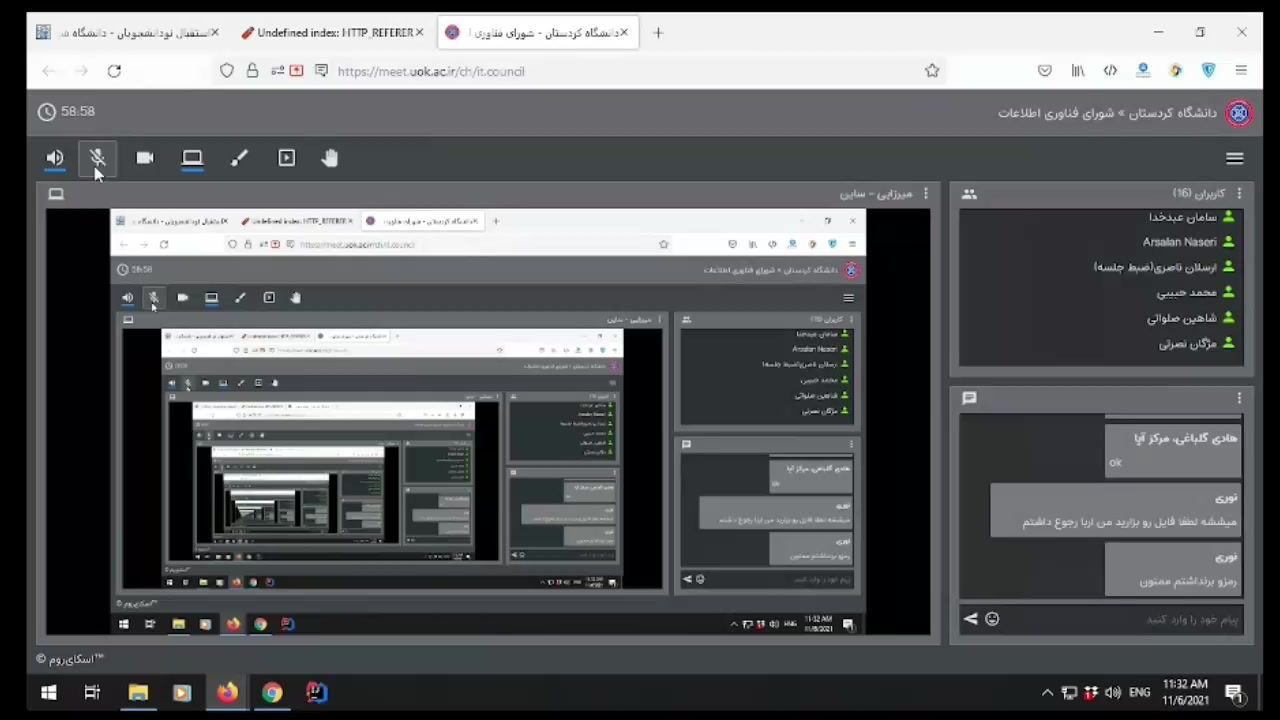Turn on the webcam camera icon

[145, 158]
